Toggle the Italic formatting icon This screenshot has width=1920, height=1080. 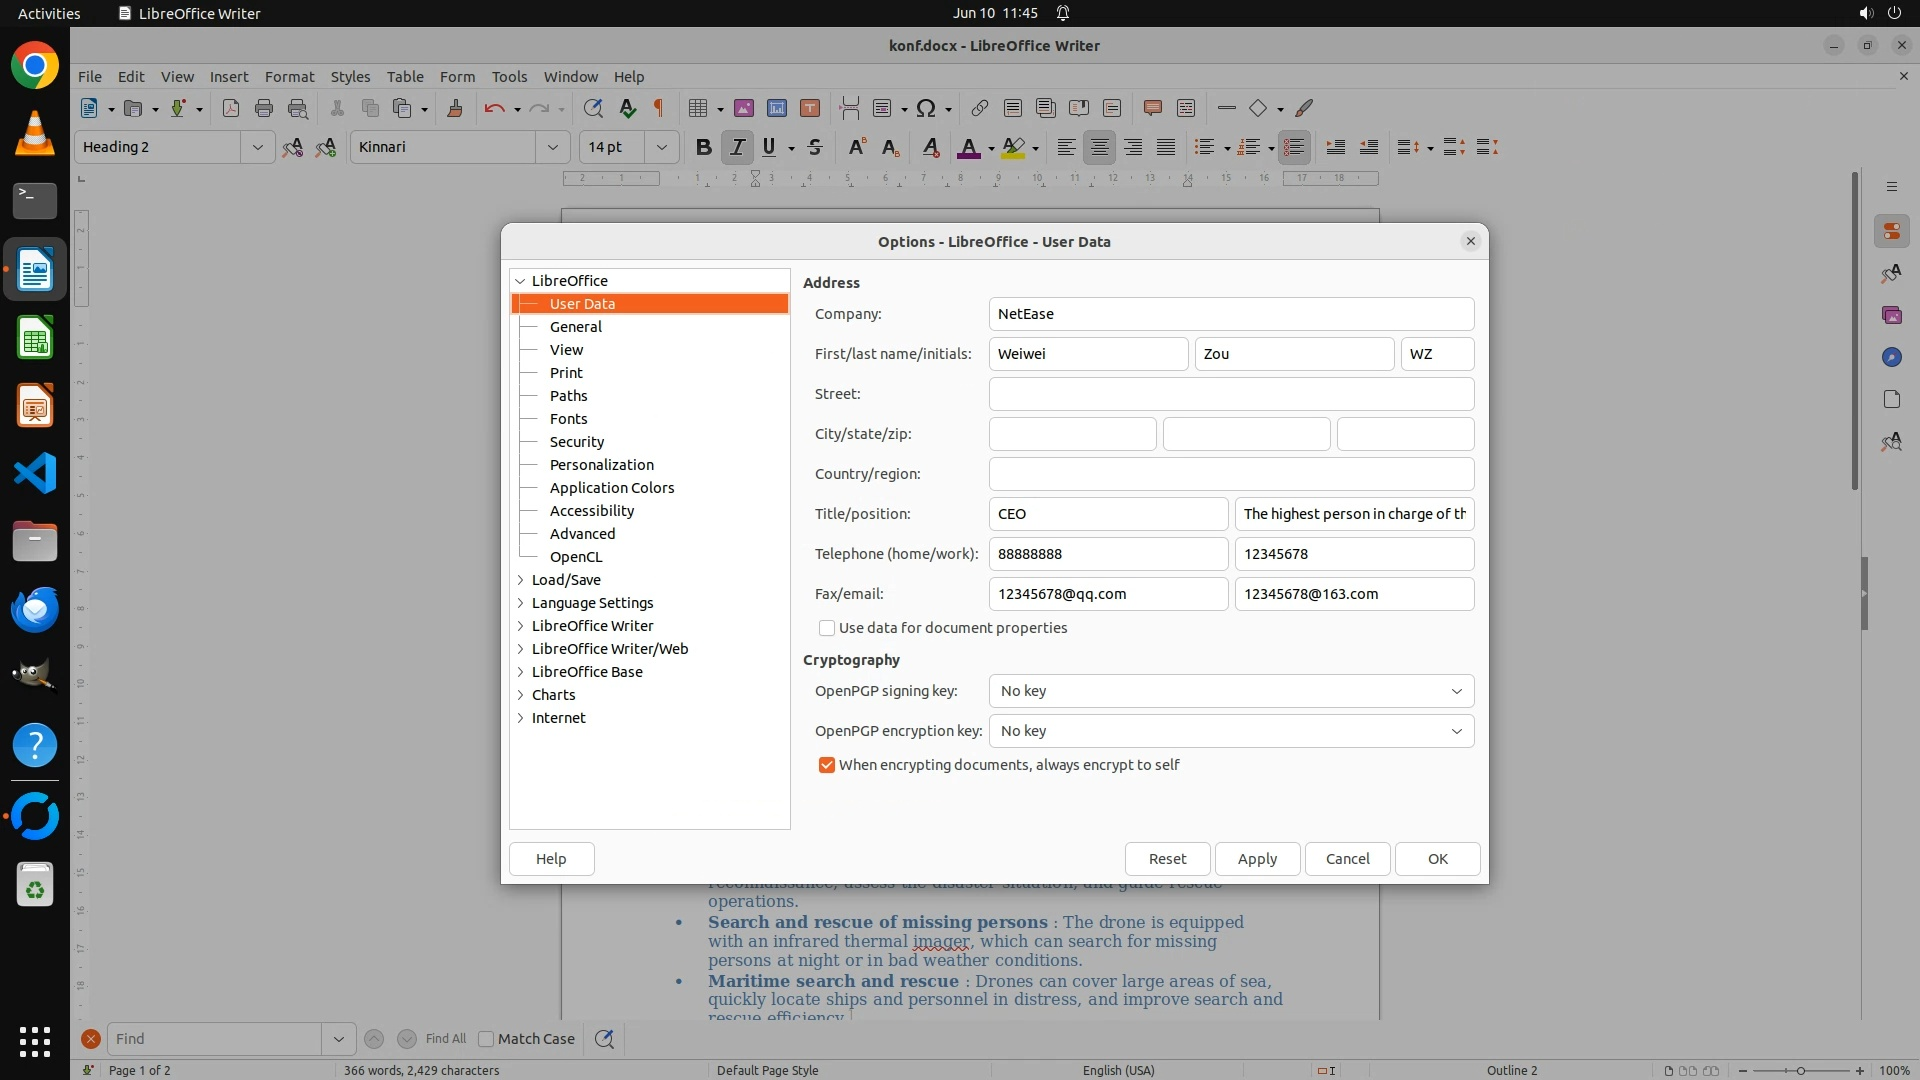(737, 147)
